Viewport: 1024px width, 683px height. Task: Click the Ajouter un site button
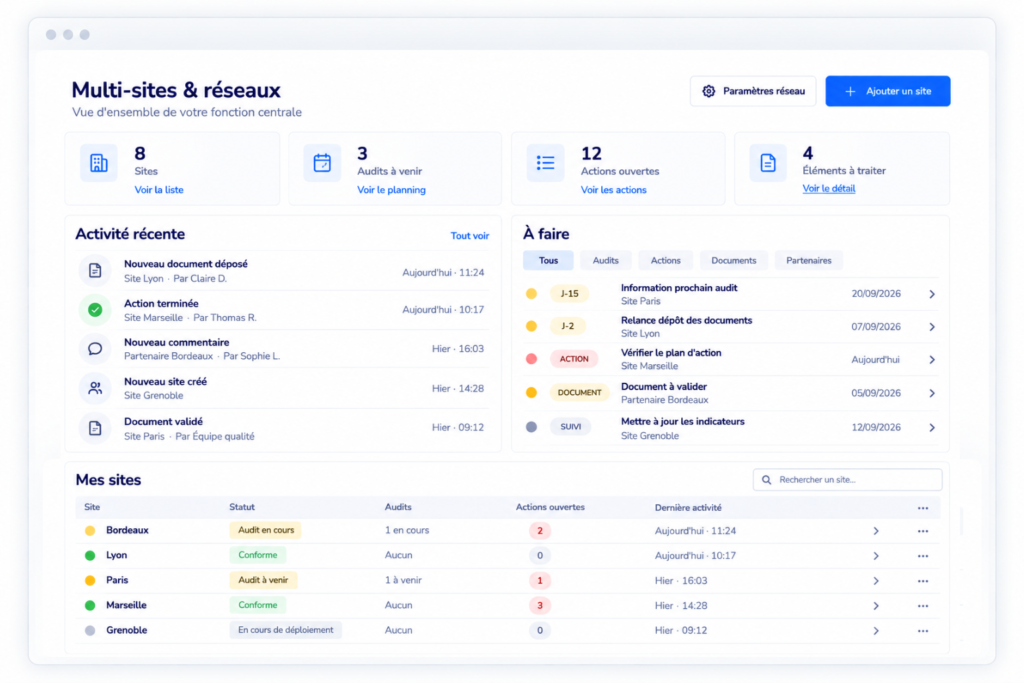tap(888, 91)
